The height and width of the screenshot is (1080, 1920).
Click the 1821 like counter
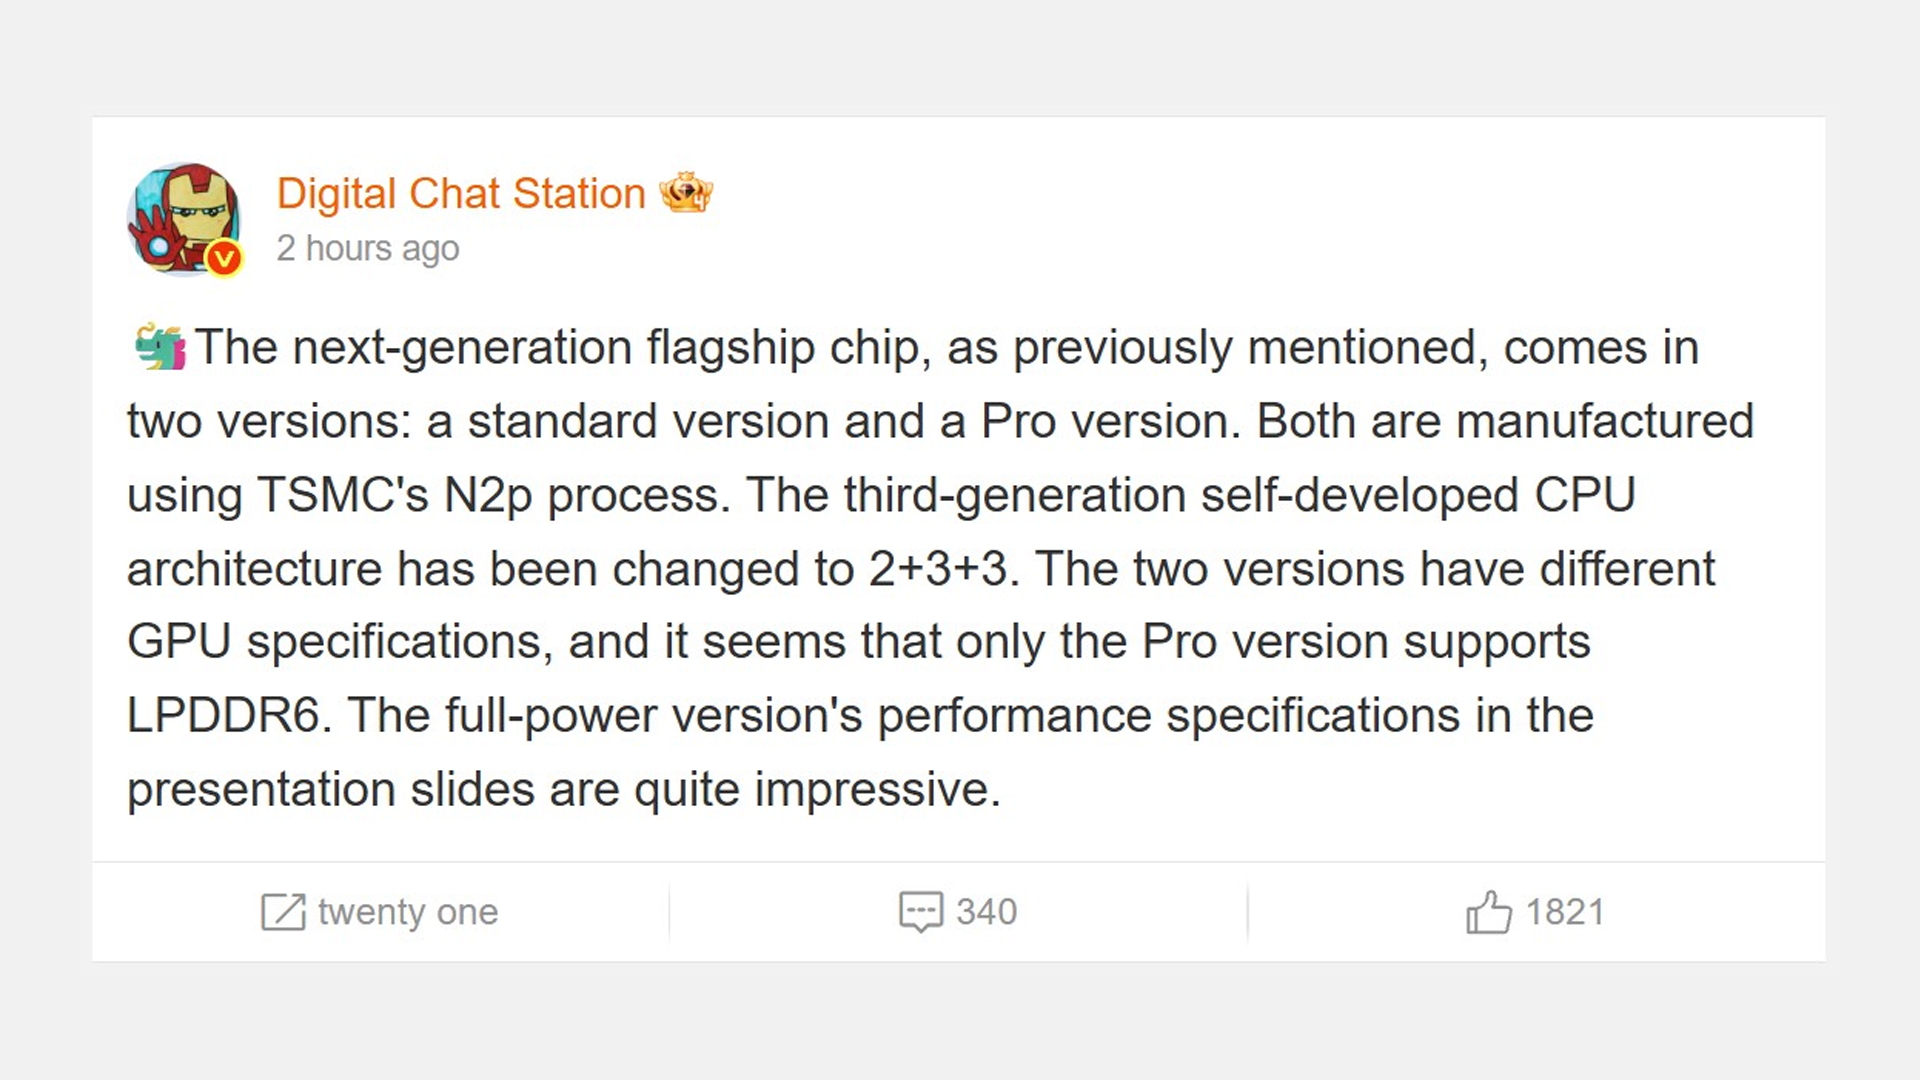[1564, 911]
